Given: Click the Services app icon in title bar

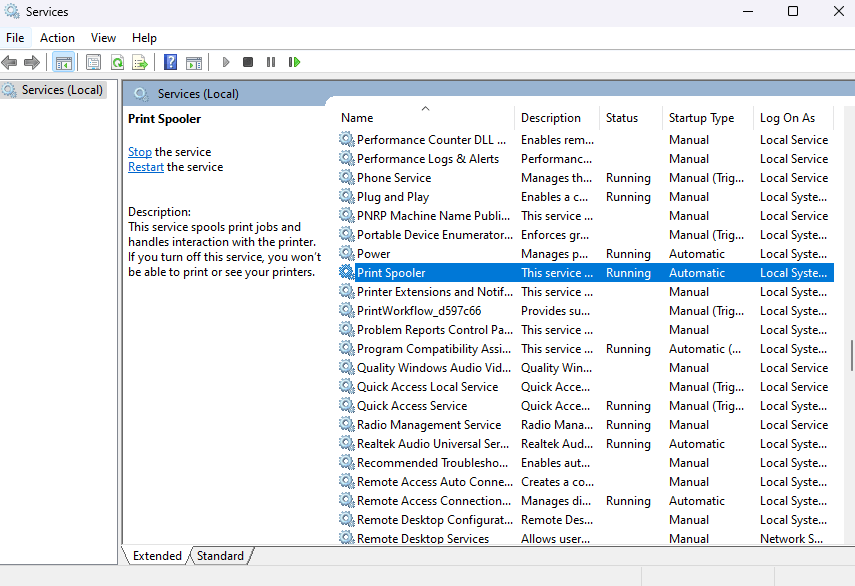Looking at the screenshot, I should 12,11.
